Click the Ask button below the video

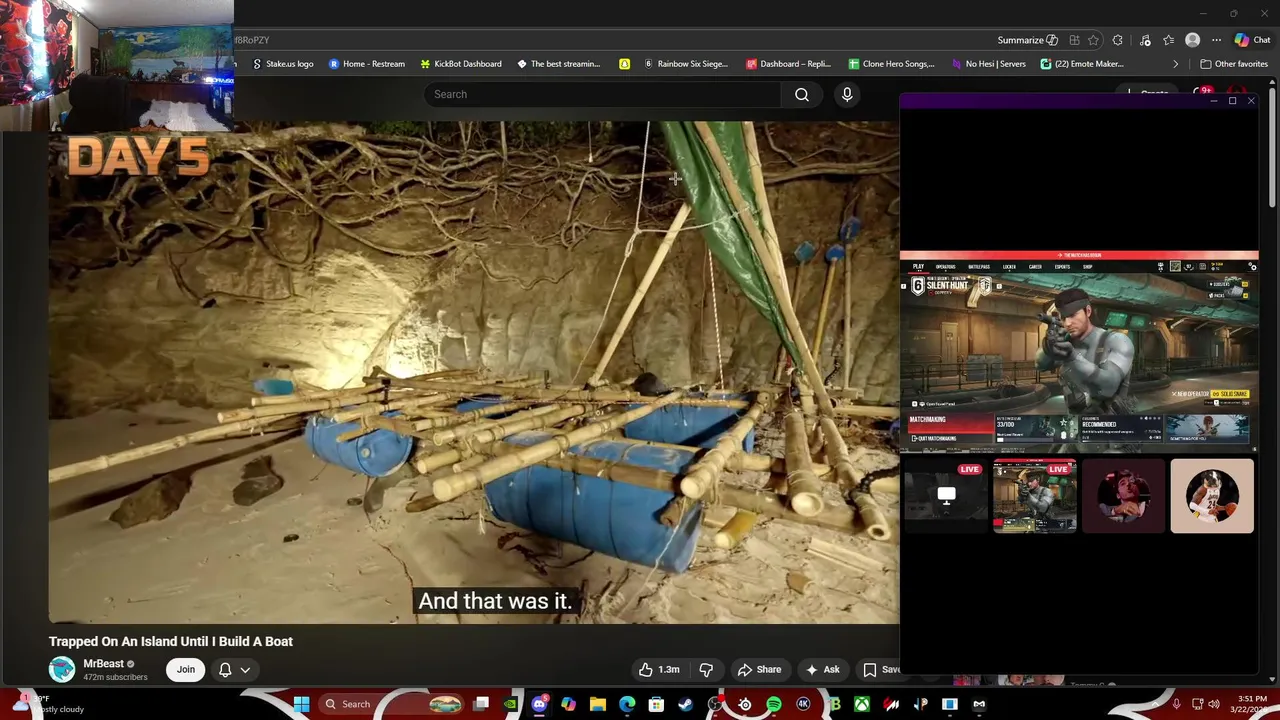[822, 670]
